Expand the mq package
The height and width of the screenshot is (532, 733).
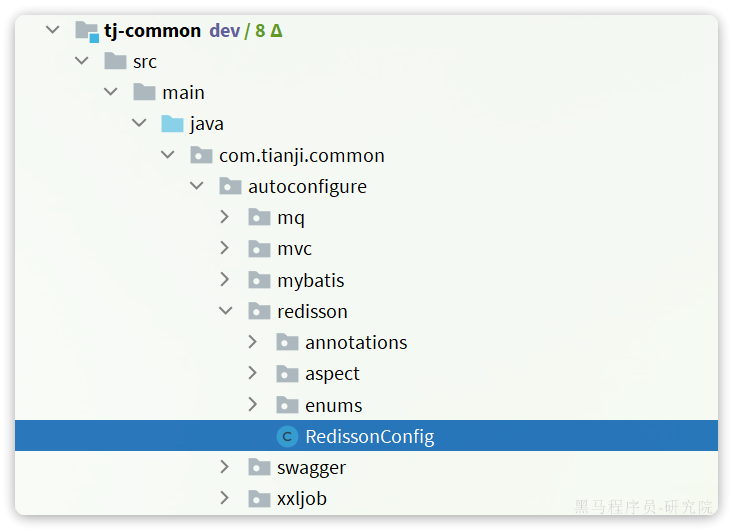(x=225, y=217)
